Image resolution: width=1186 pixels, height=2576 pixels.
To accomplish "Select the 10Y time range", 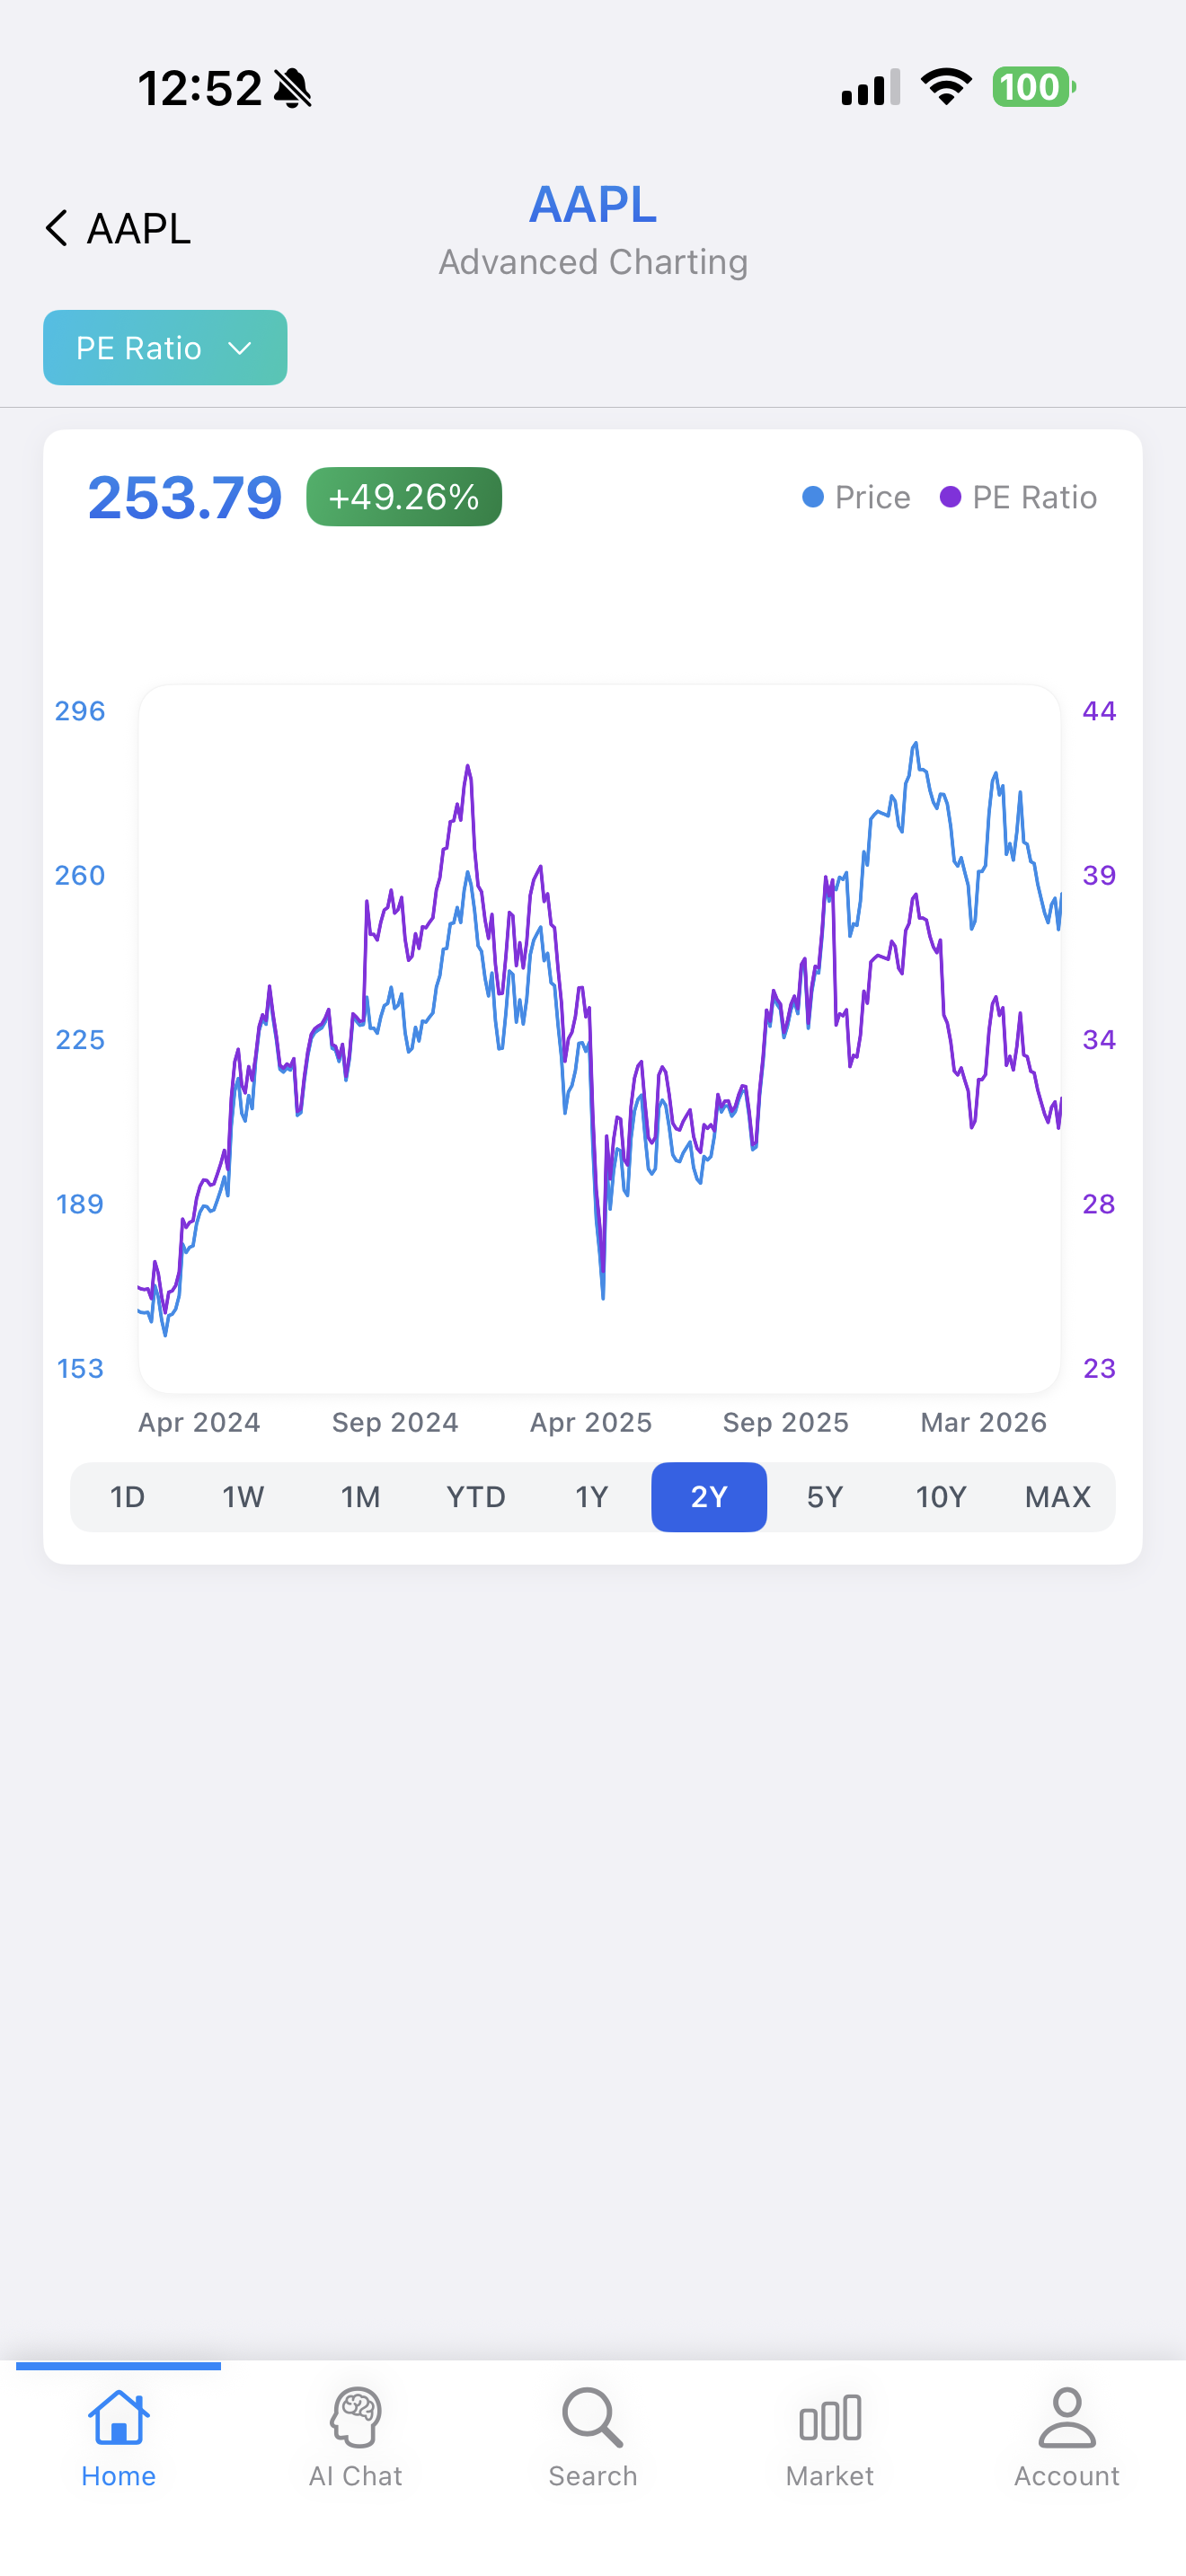I will pos(941,1497).
